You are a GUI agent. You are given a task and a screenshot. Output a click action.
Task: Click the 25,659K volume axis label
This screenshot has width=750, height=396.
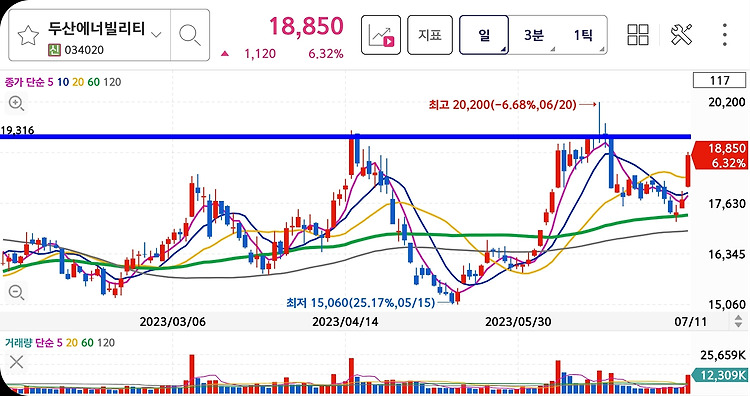723,355
